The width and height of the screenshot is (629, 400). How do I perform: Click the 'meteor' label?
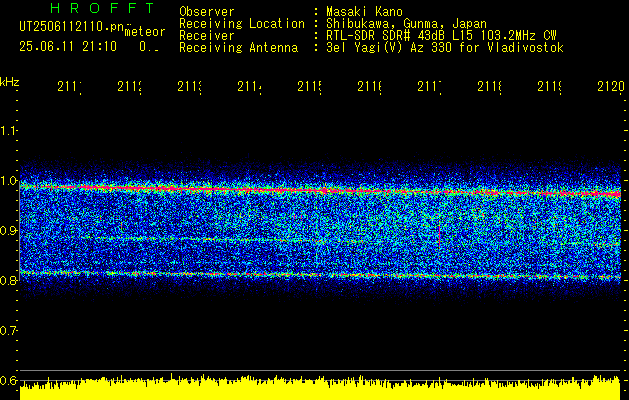[145, 32]
